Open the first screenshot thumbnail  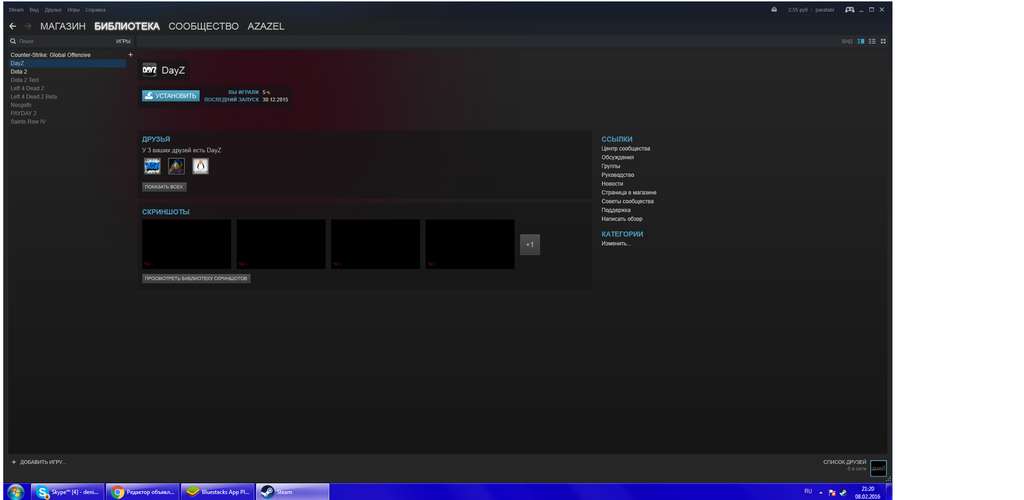[x=187, y=244]
